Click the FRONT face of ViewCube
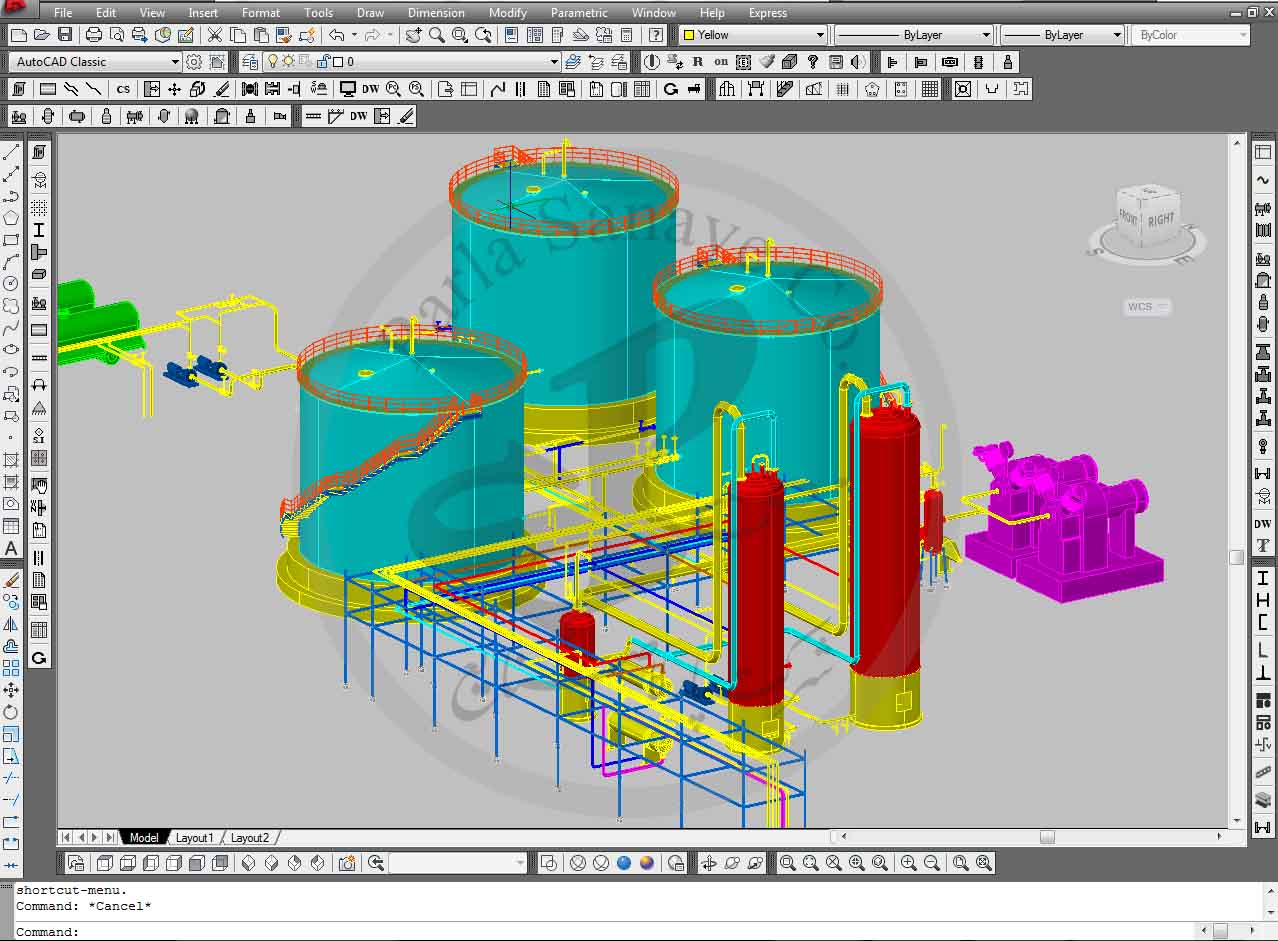1278x941 pixels. pyautogui.click(x=1129, y=216)
